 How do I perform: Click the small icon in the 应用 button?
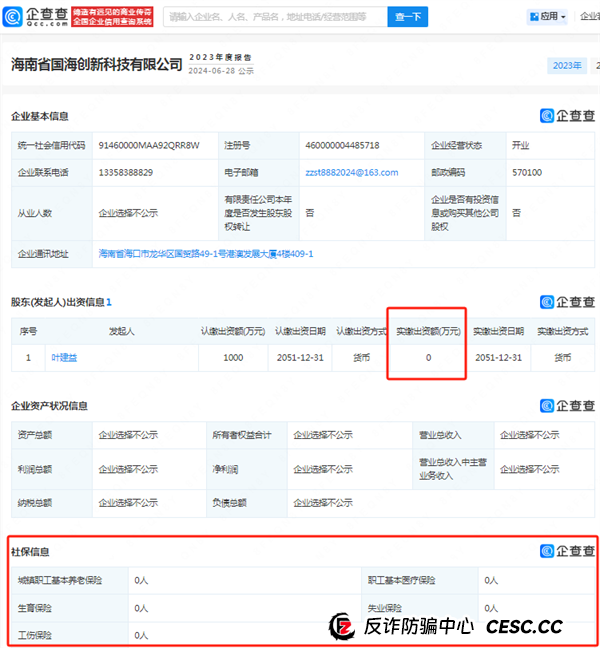[534, 17]
